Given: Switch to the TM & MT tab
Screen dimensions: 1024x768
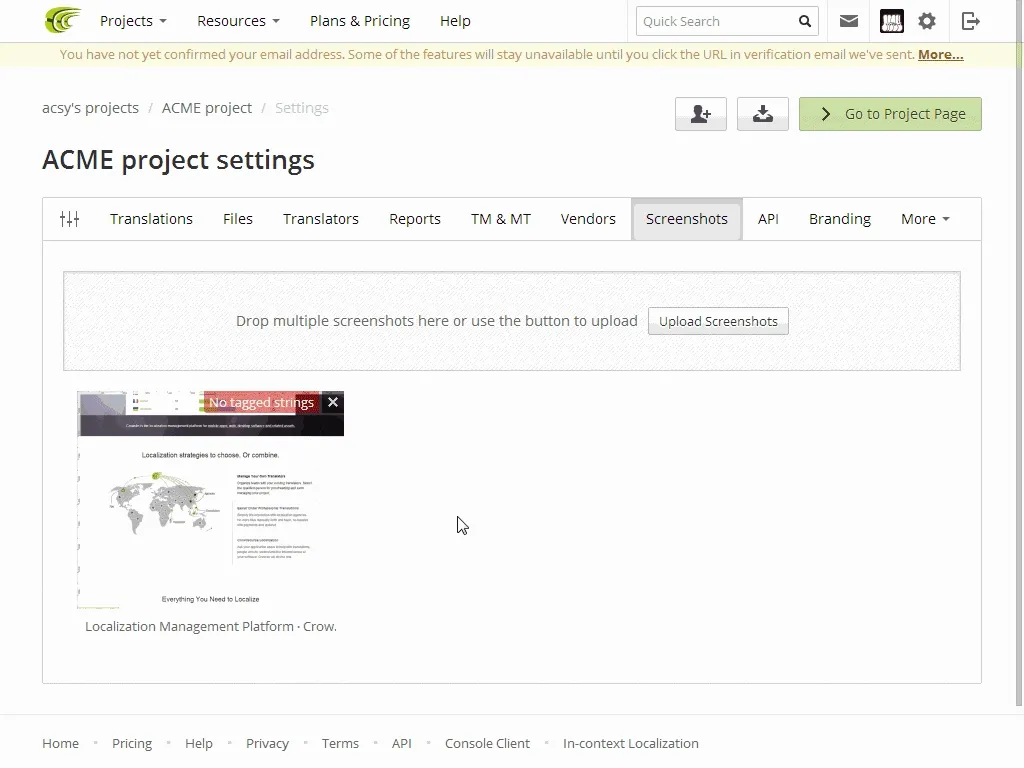Looking at the screenshot, I should [500, 219].
